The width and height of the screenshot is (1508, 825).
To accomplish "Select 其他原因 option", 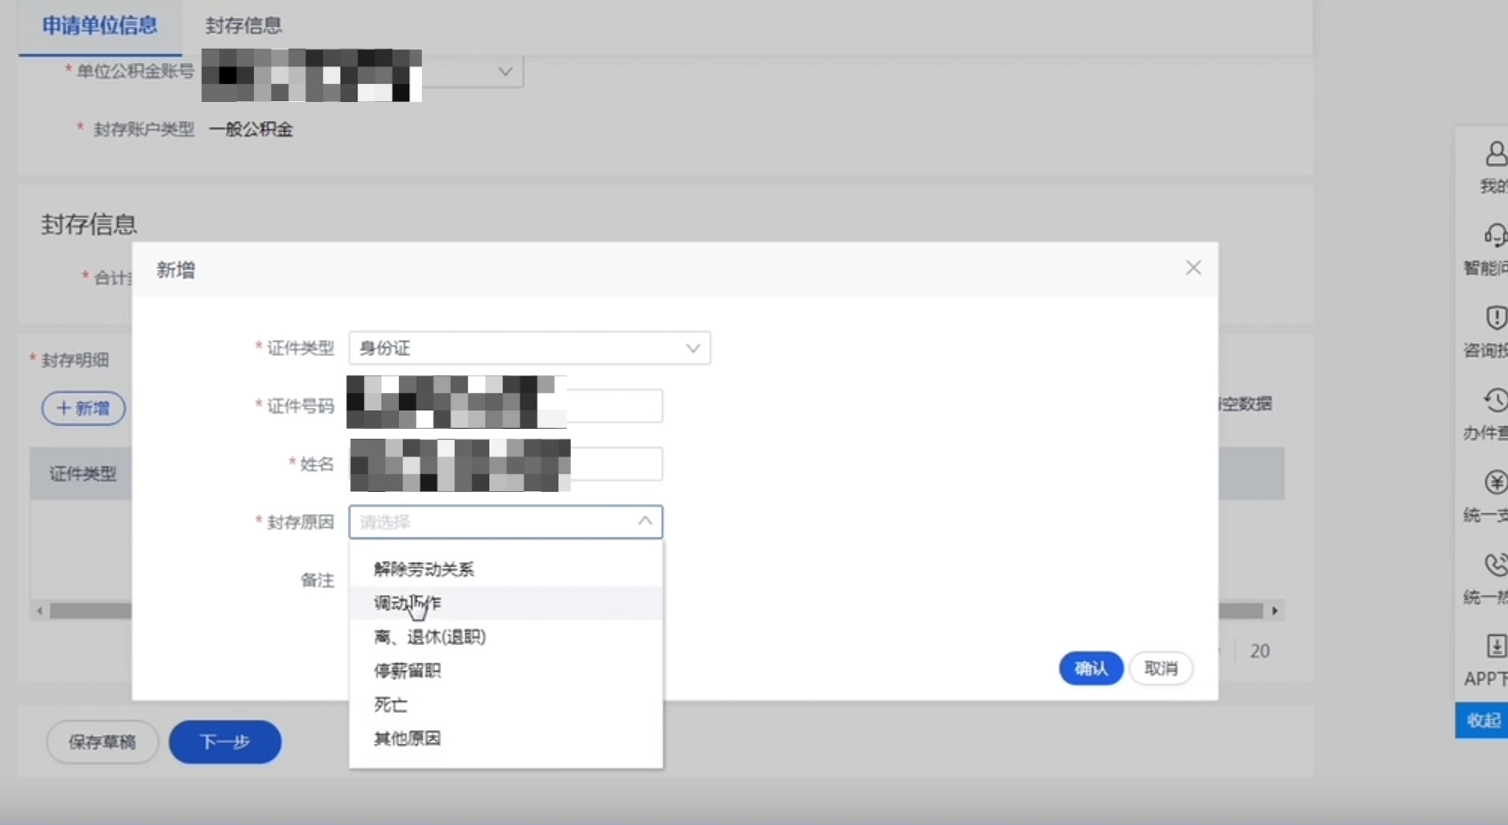I will 505,738.
